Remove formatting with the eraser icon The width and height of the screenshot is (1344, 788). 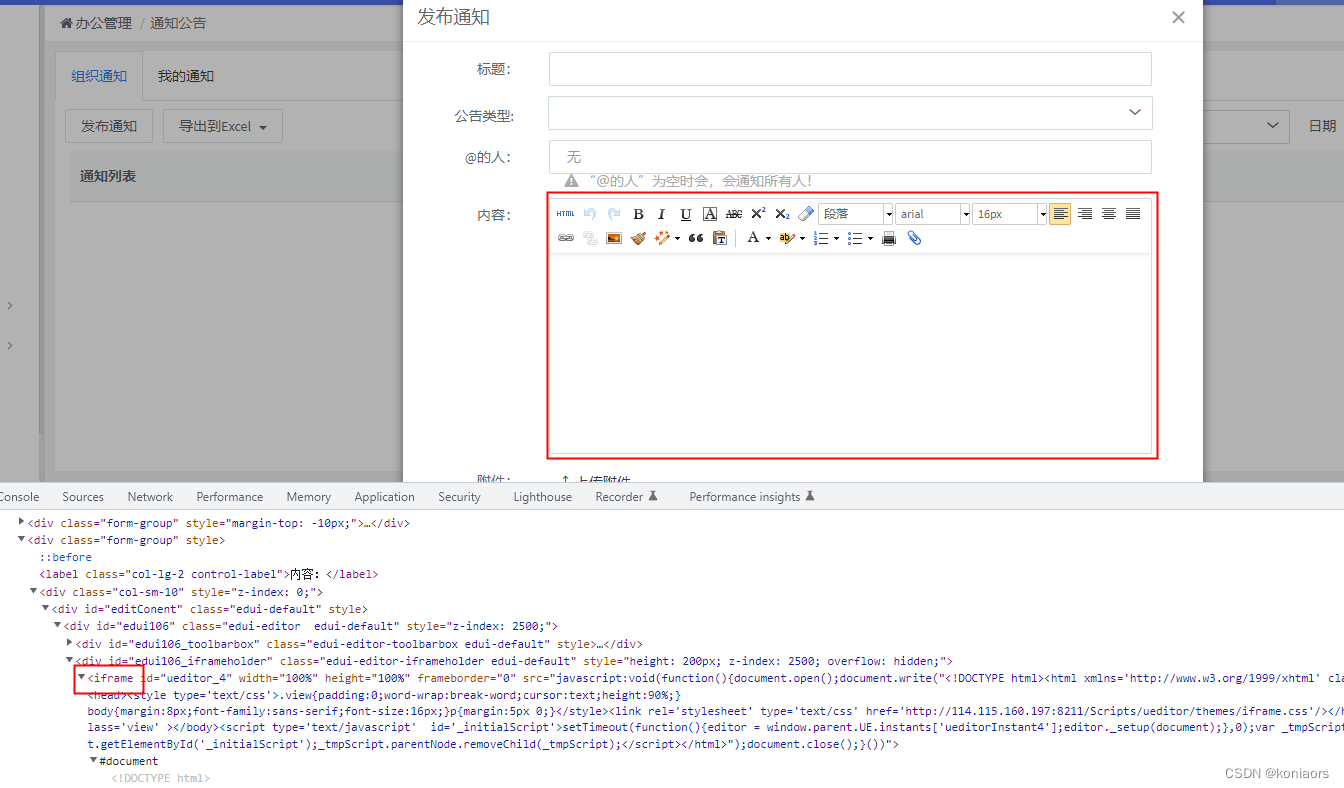tap(805, 213)
